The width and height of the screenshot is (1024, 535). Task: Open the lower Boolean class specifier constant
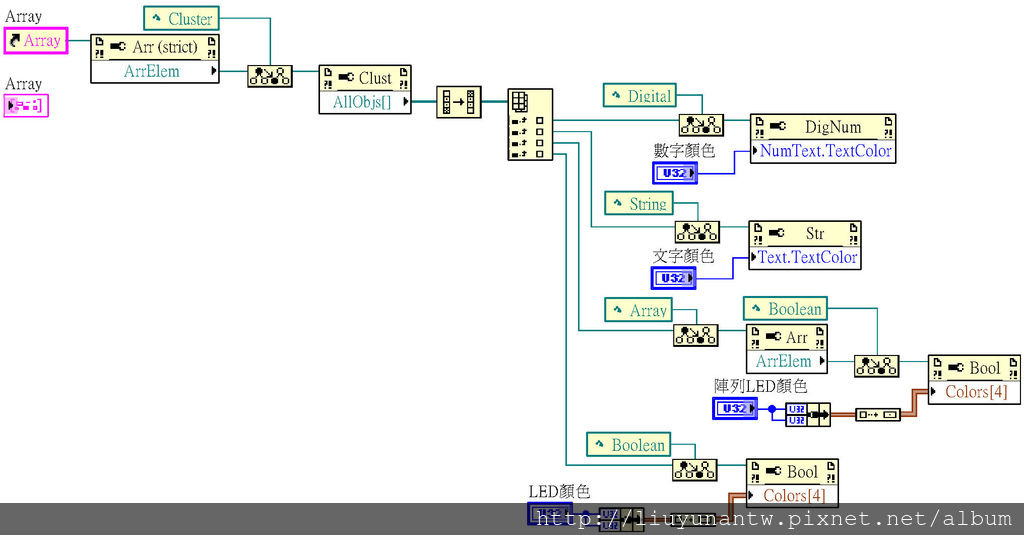629,445
